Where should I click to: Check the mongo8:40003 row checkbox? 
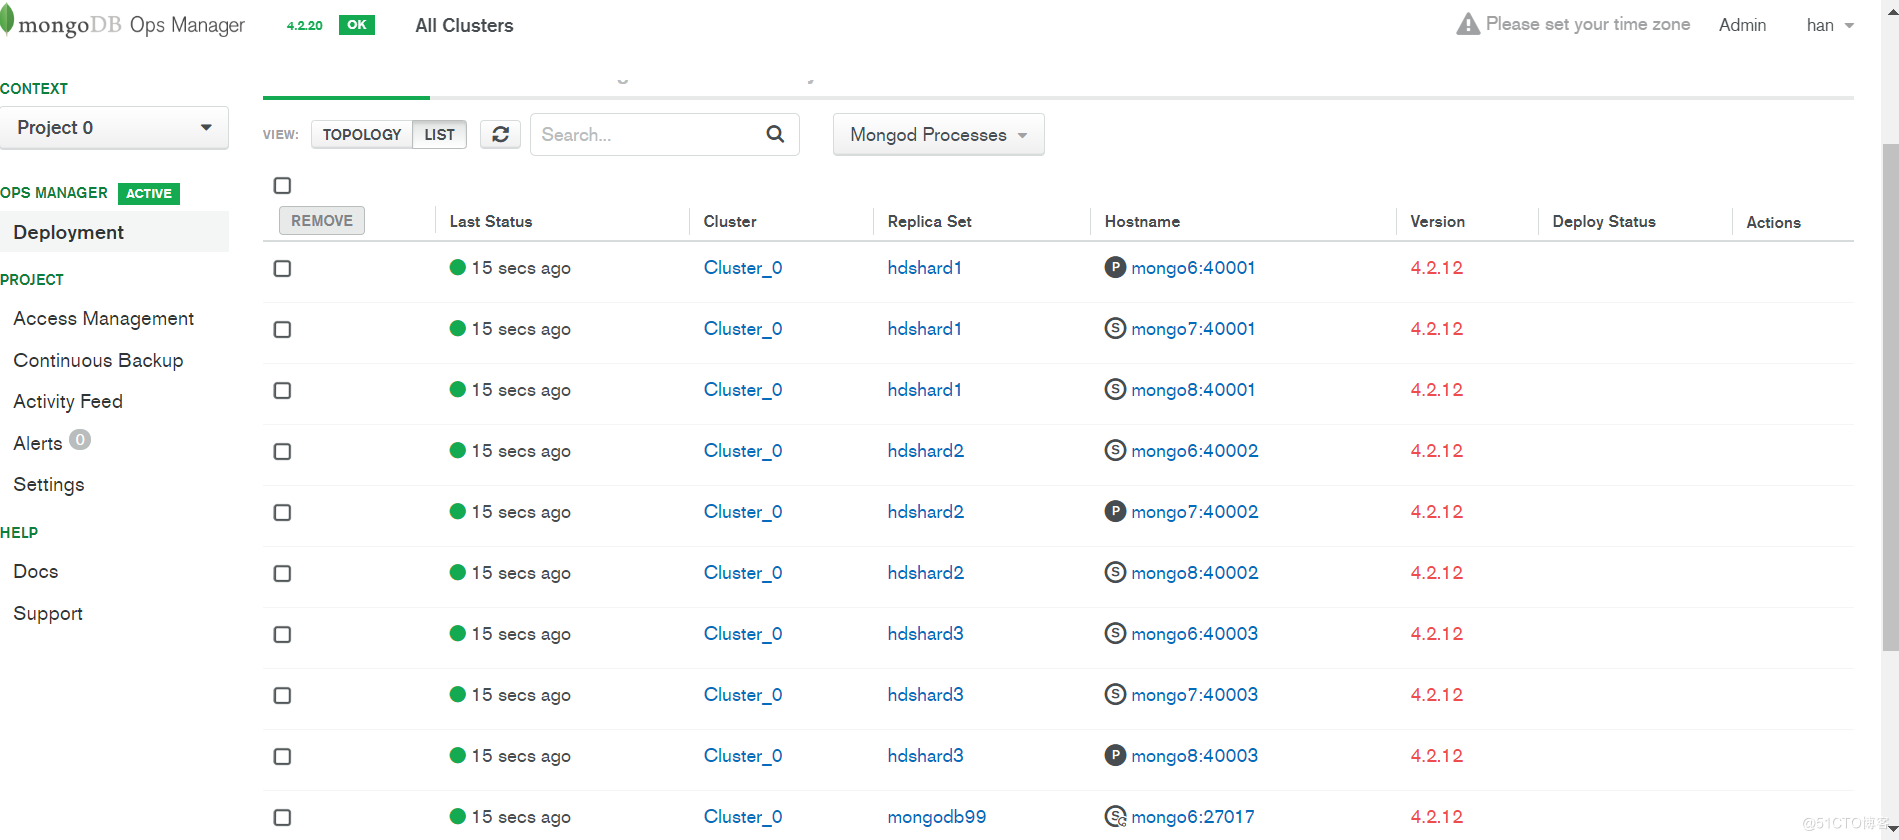(x=282, y=756)
